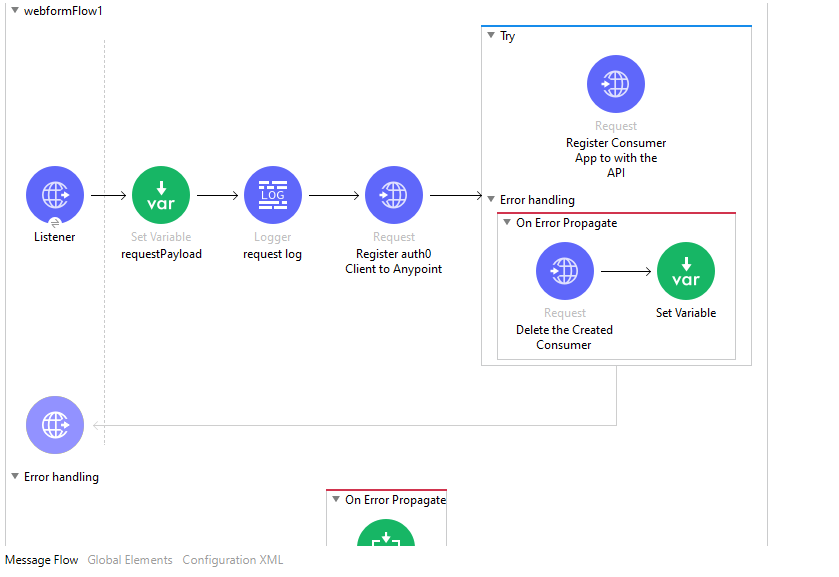Click the Set Variable requestPayload icon
Screen dimensions: 839x577
click(161, 195)
